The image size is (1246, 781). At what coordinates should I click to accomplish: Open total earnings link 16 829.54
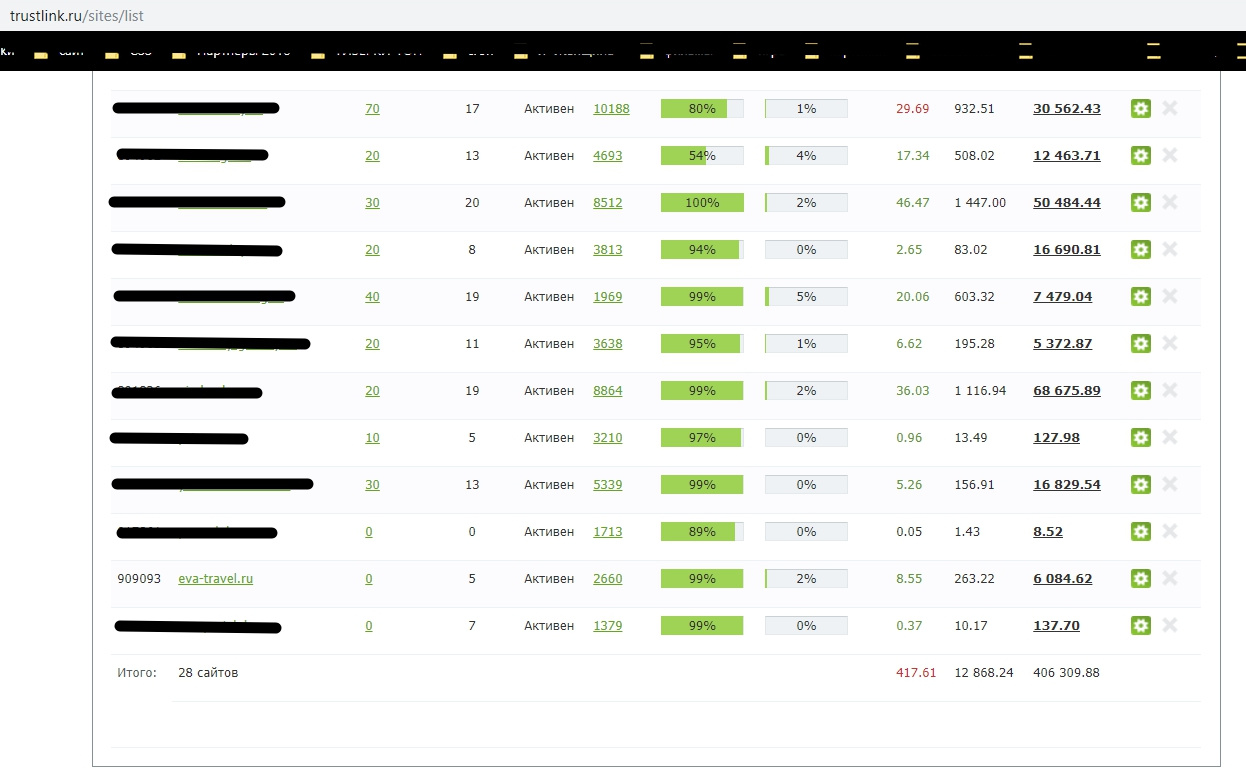(x=1067, y=485)
